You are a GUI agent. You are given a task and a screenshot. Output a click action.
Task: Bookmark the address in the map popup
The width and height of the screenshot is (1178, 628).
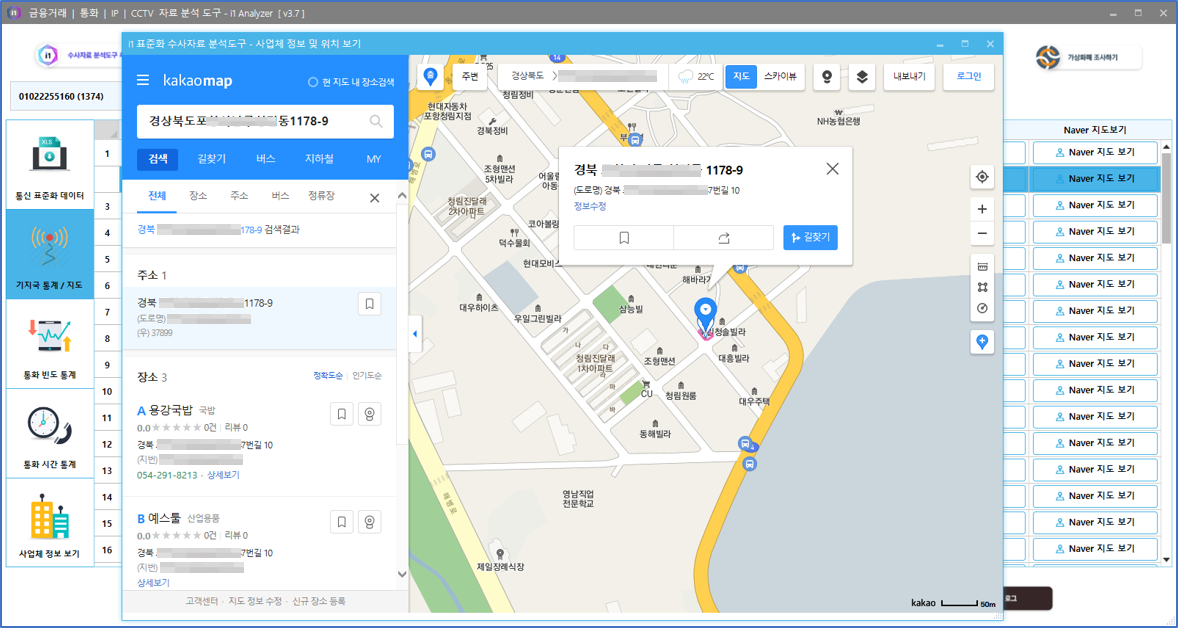coord(624,237)
